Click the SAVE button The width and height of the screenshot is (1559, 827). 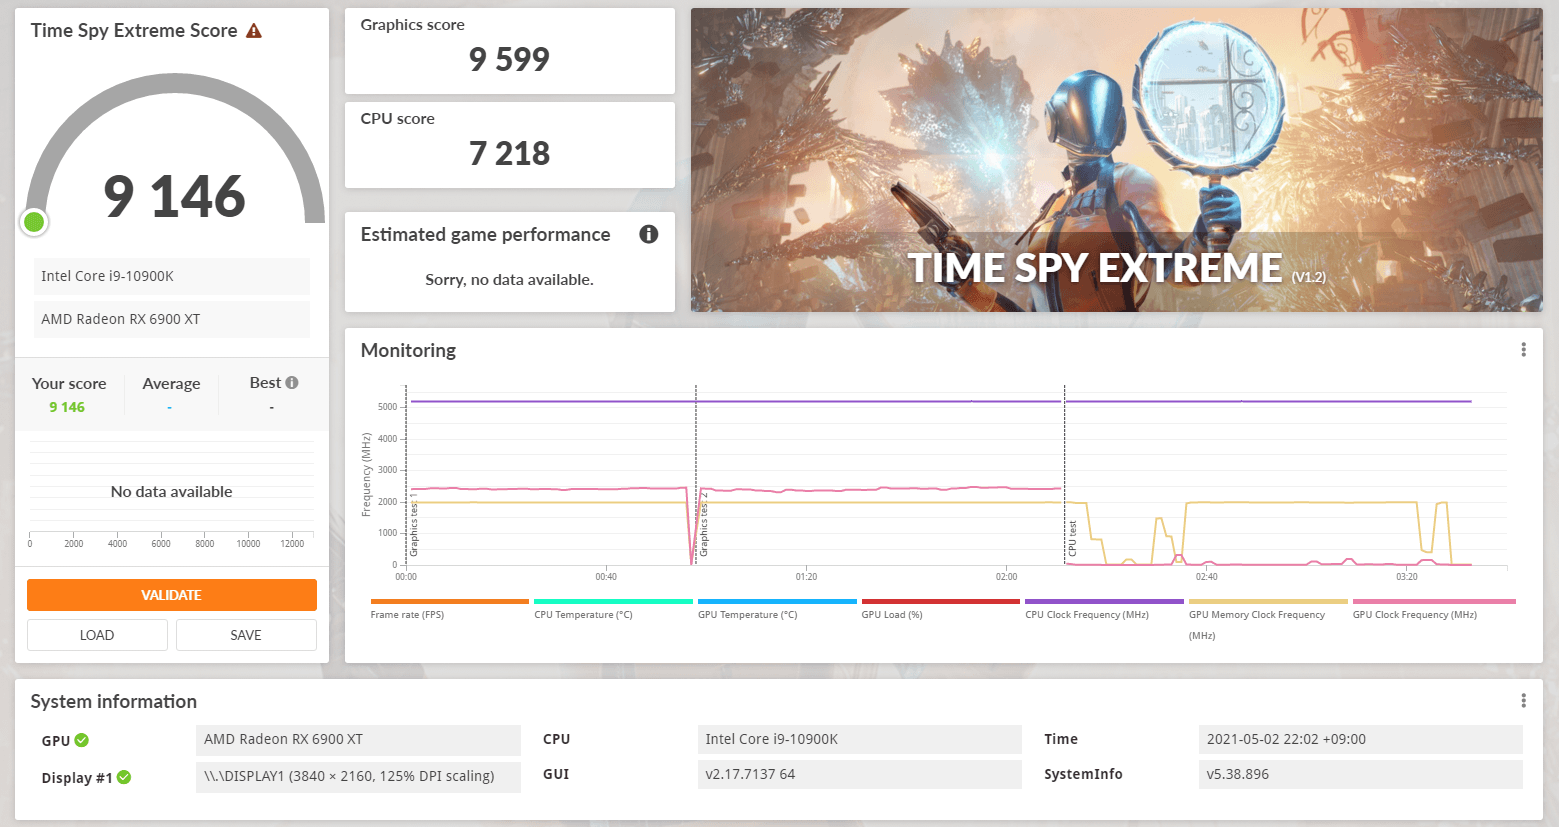[246, 635]
